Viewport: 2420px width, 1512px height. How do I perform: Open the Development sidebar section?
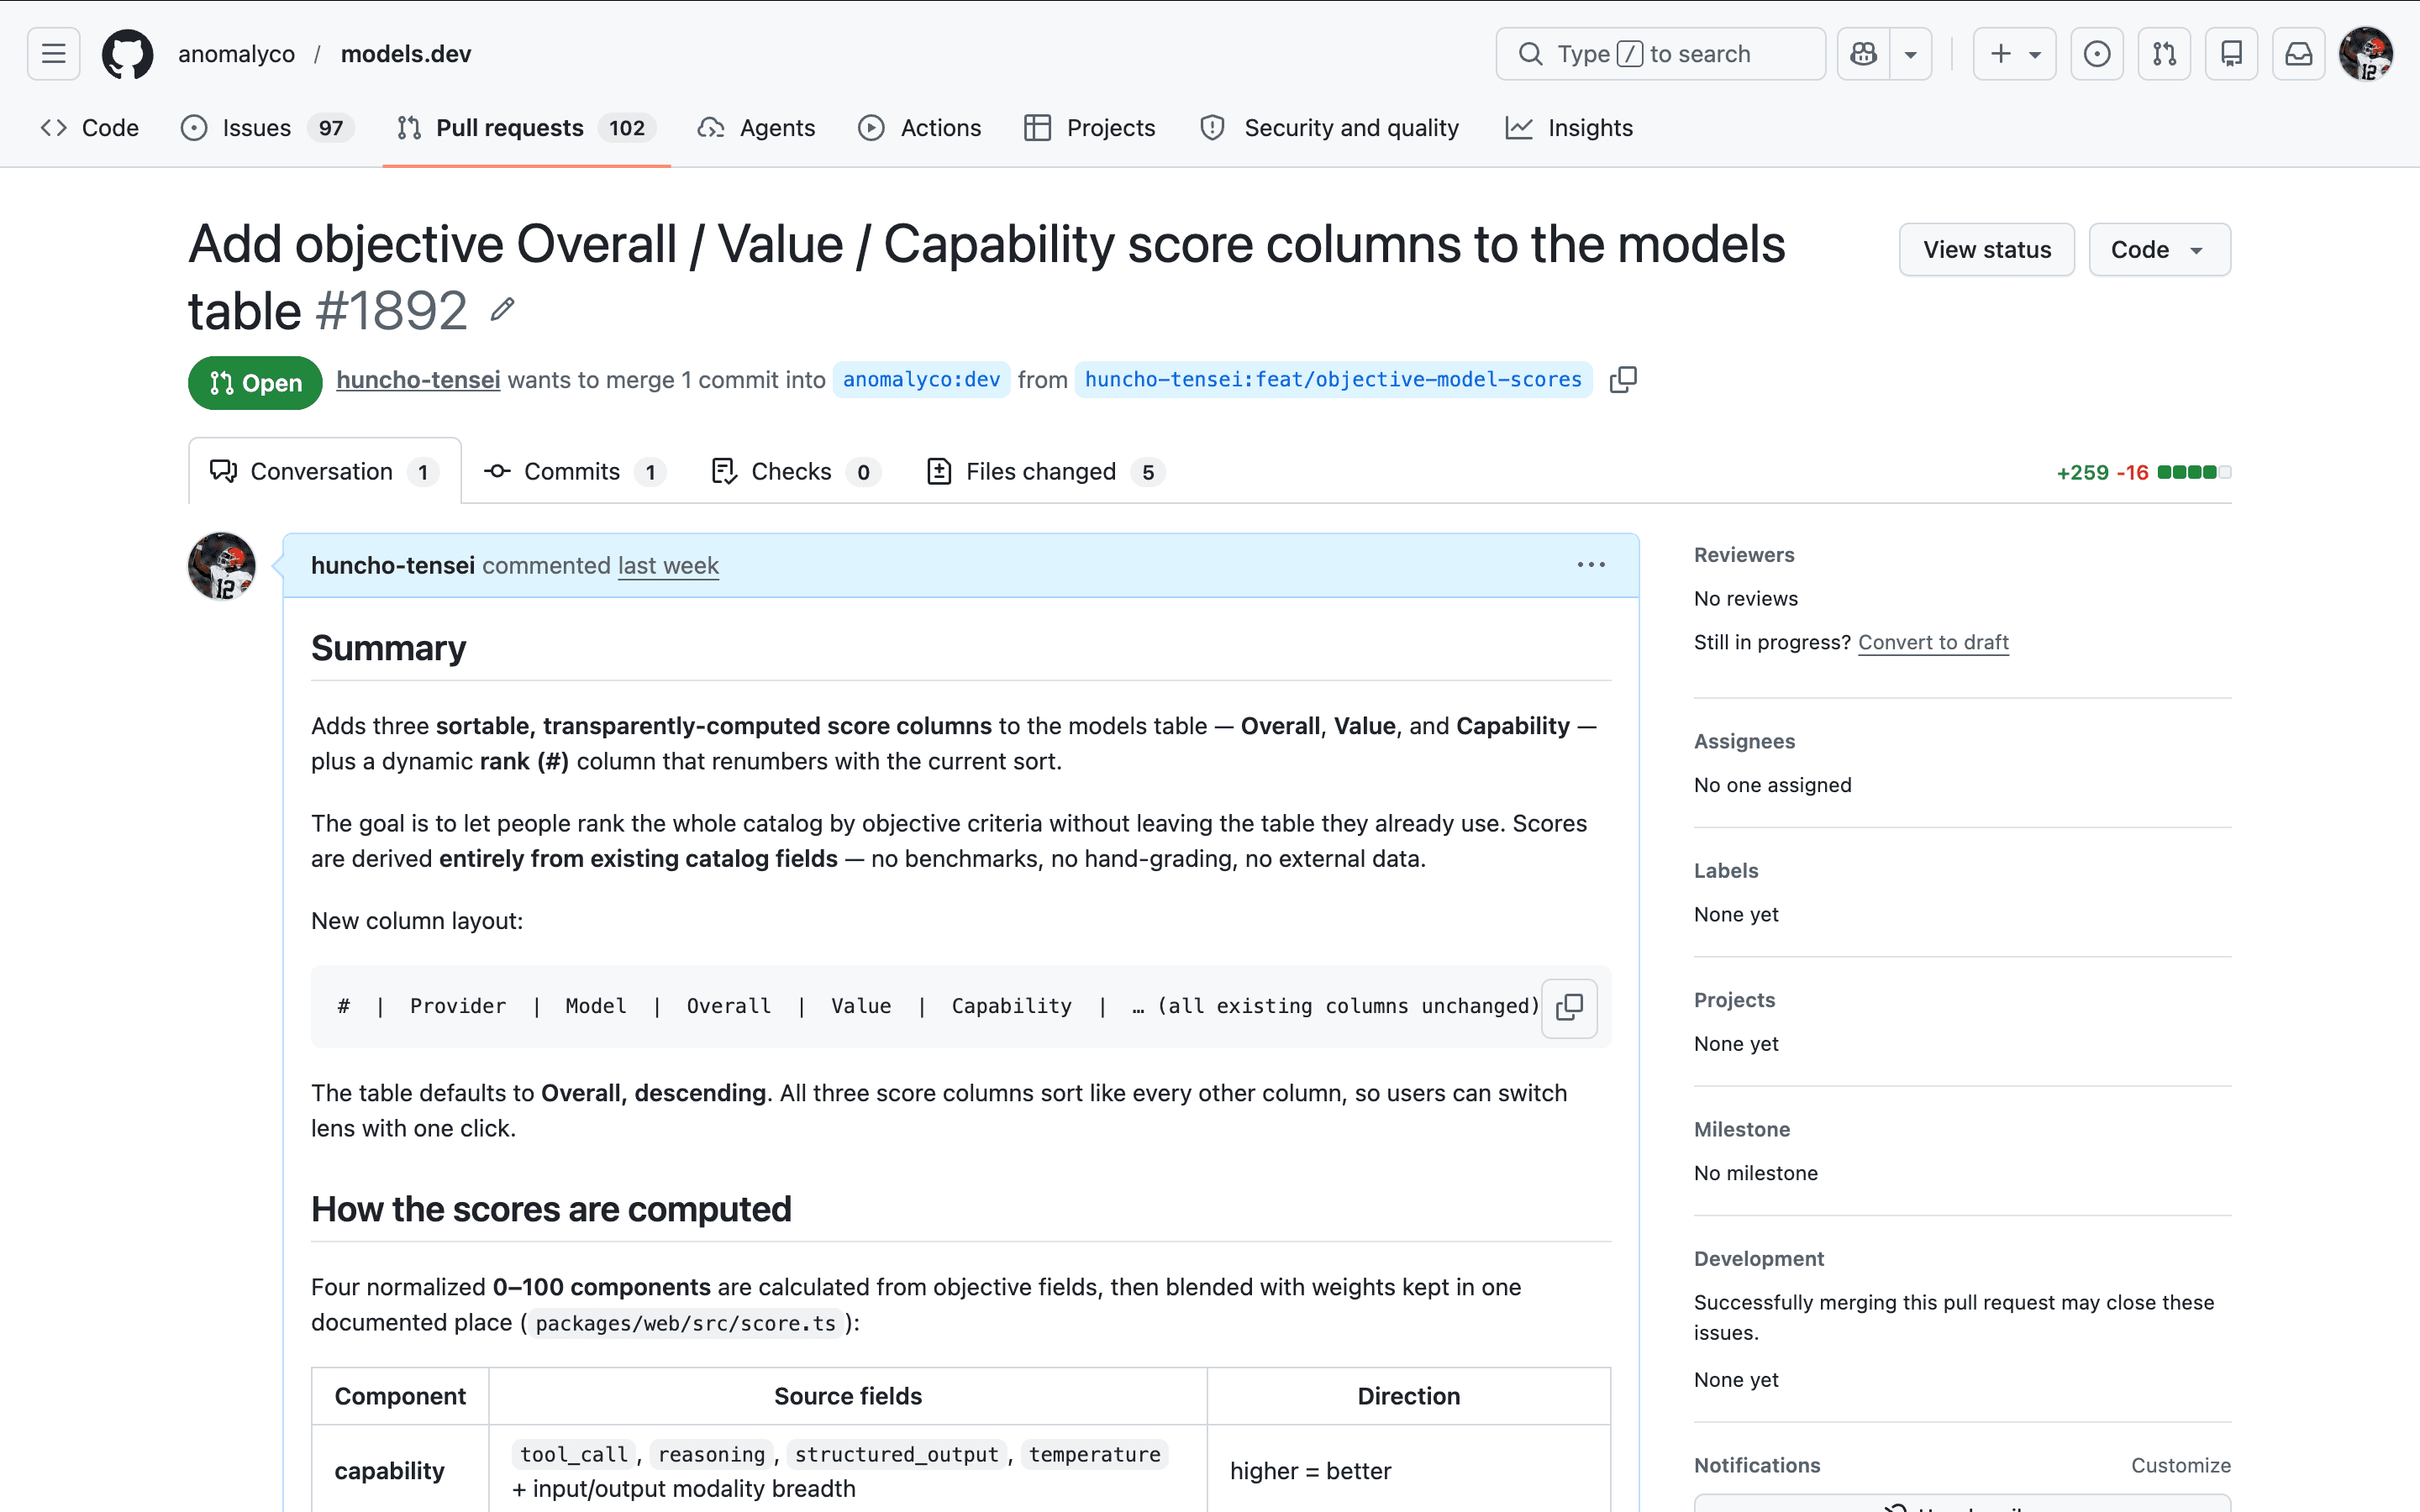pyautogui.click(x=1759, y=1259)
